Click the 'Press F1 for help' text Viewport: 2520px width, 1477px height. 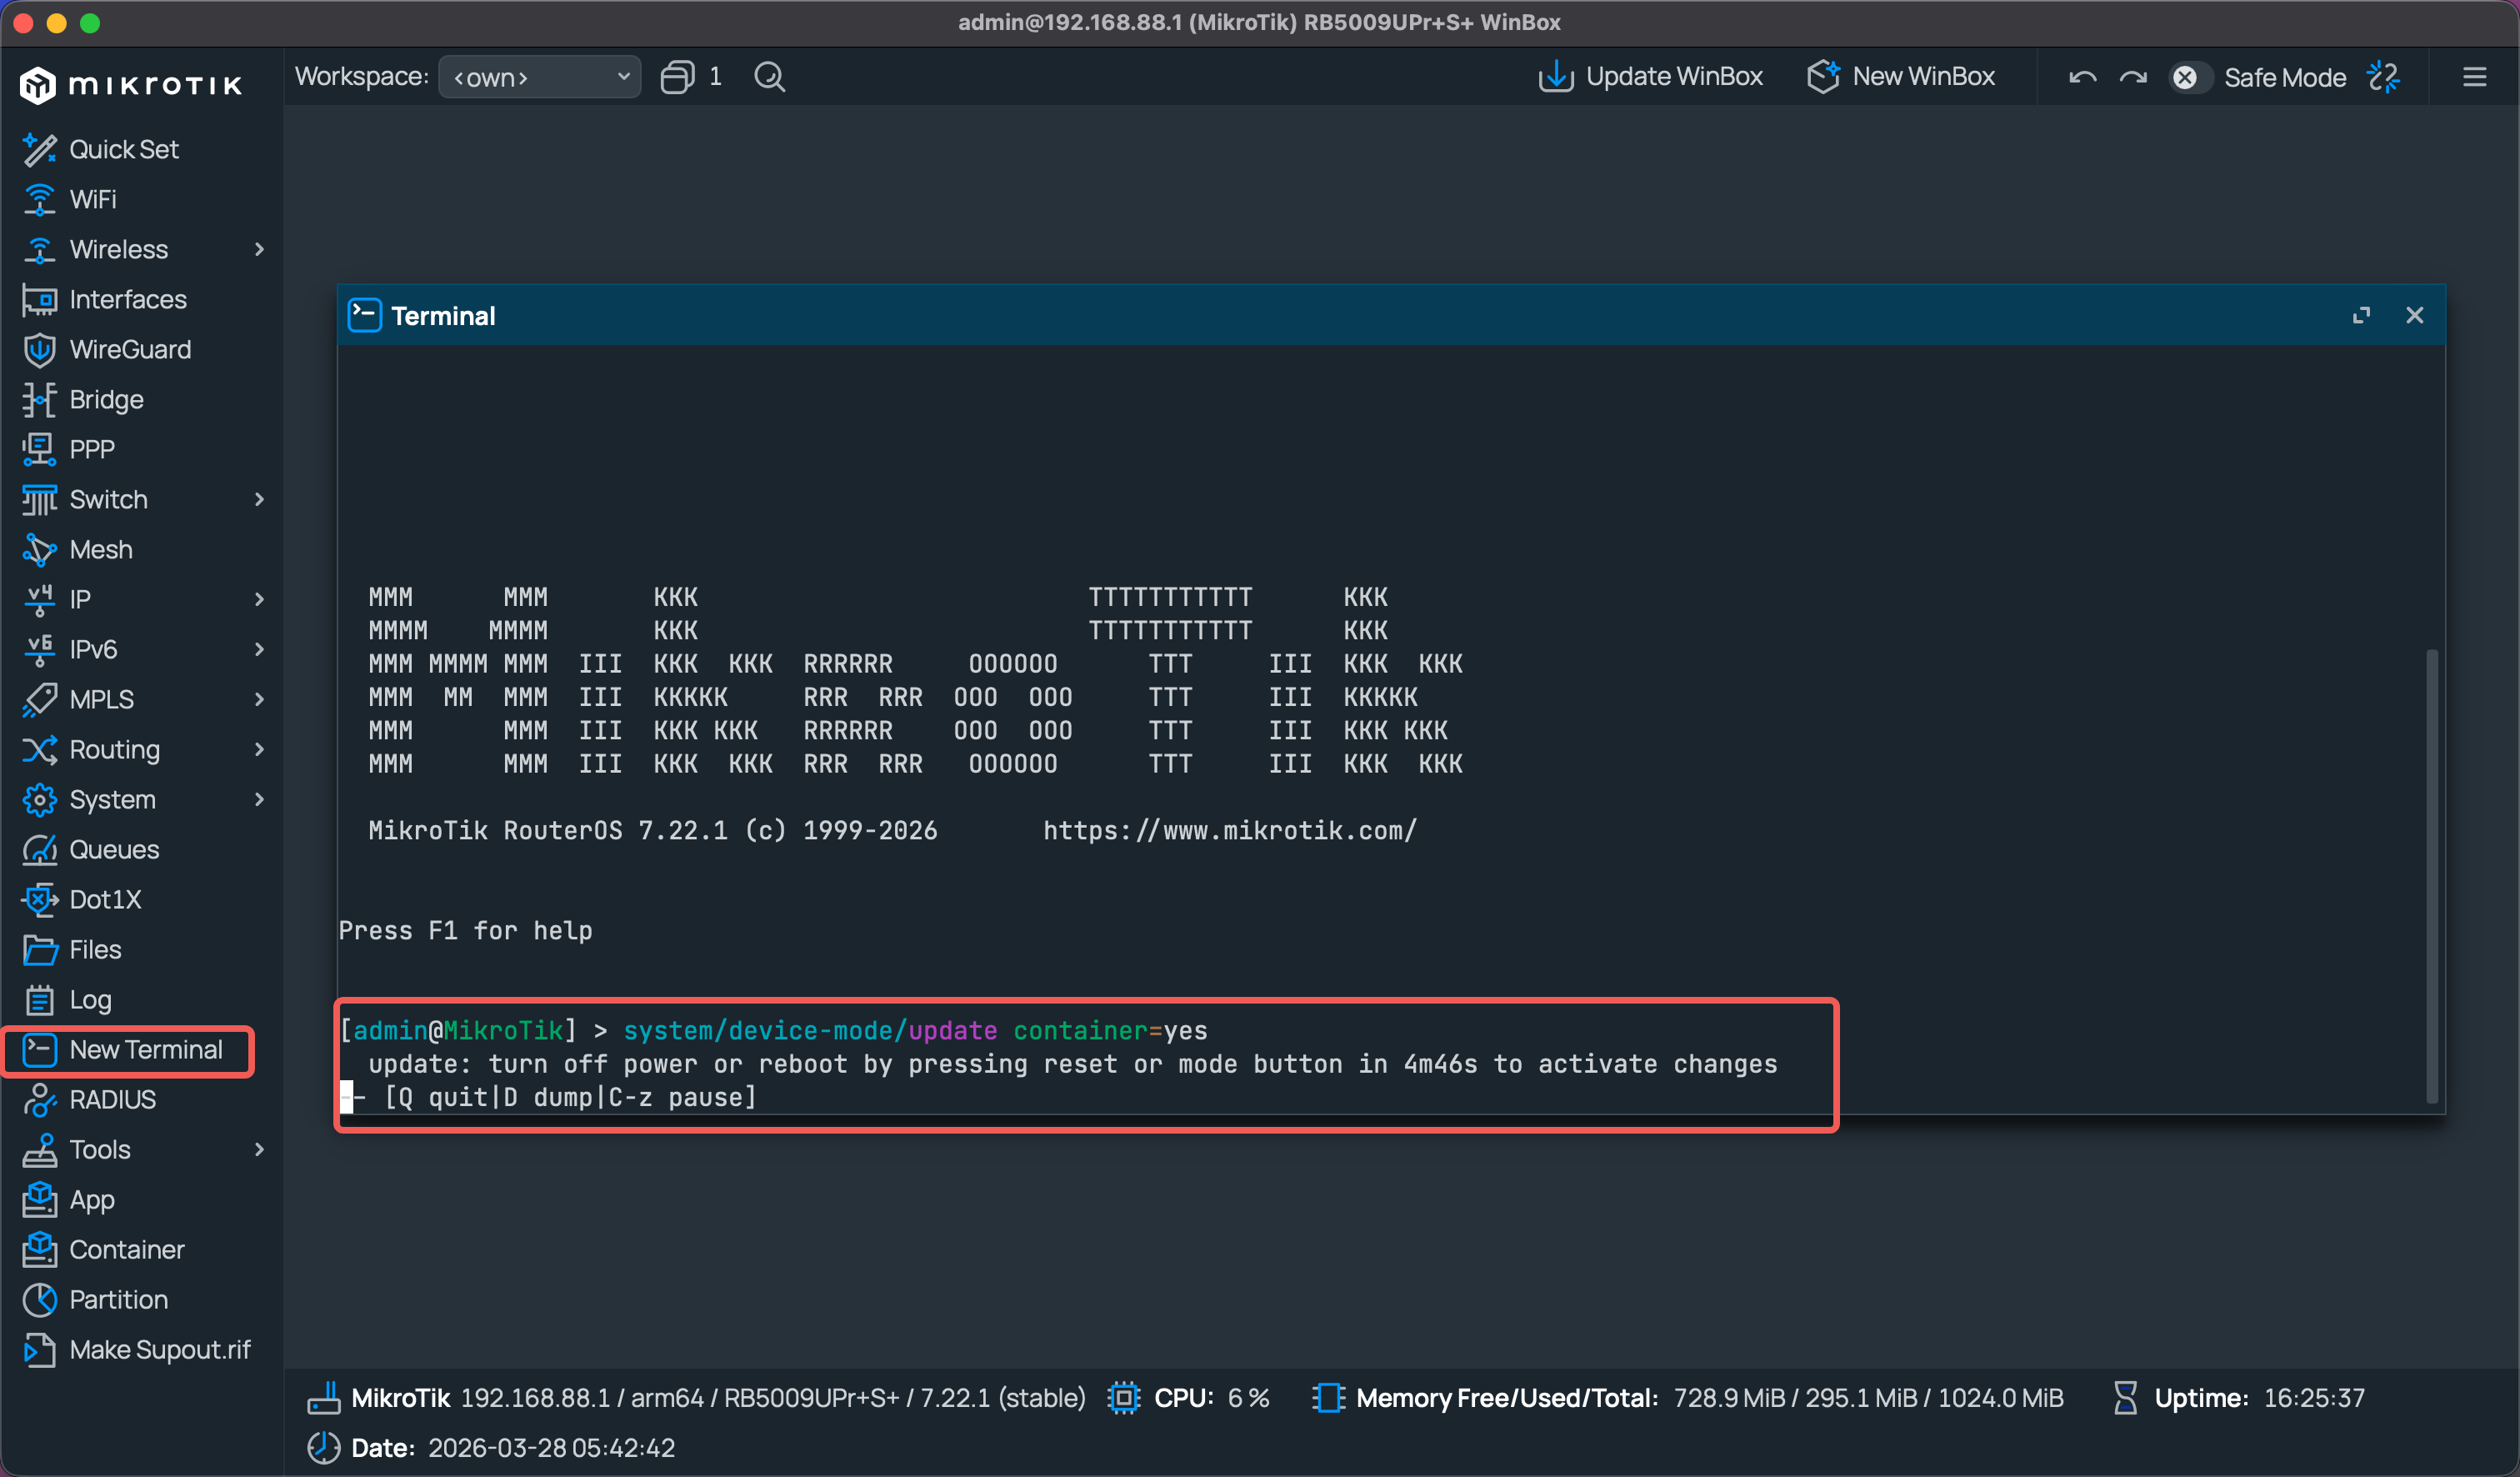pyautogui.click(x=466, y=930)
